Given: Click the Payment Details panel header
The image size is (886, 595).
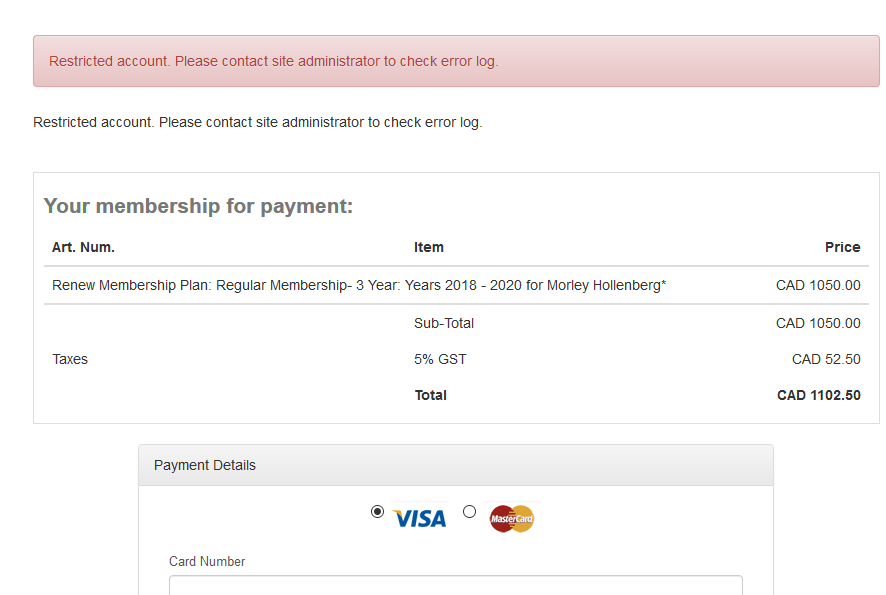Looking at the screenshot, I should coord(456,465).
